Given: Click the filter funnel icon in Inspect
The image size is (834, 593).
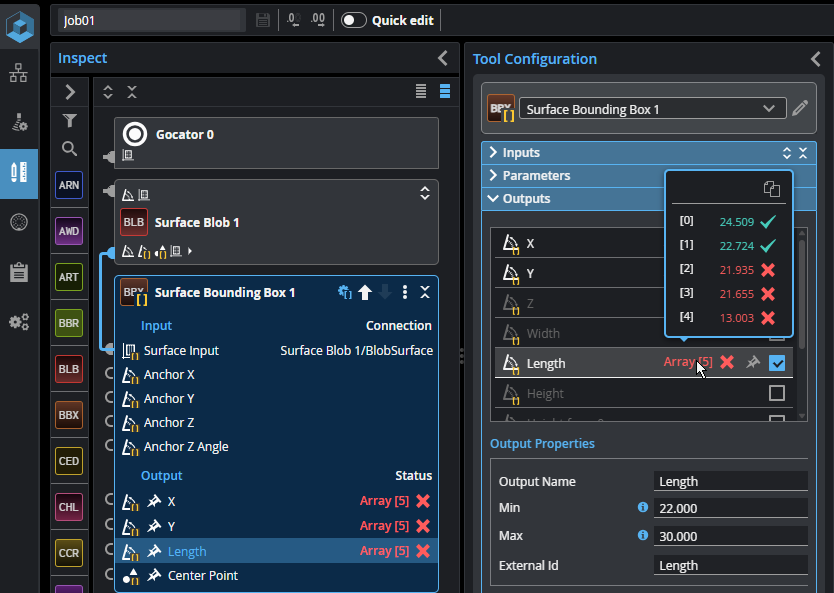Looking at the screenshot, I should [x=69, y=121].
